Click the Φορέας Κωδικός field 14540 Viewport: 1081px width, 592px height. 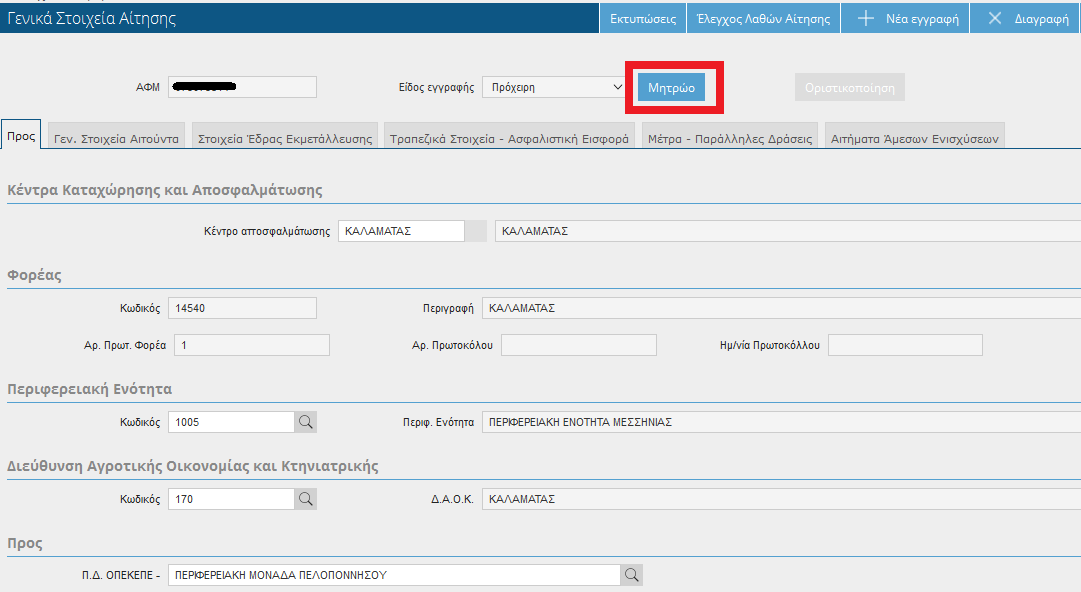(242, 308)
